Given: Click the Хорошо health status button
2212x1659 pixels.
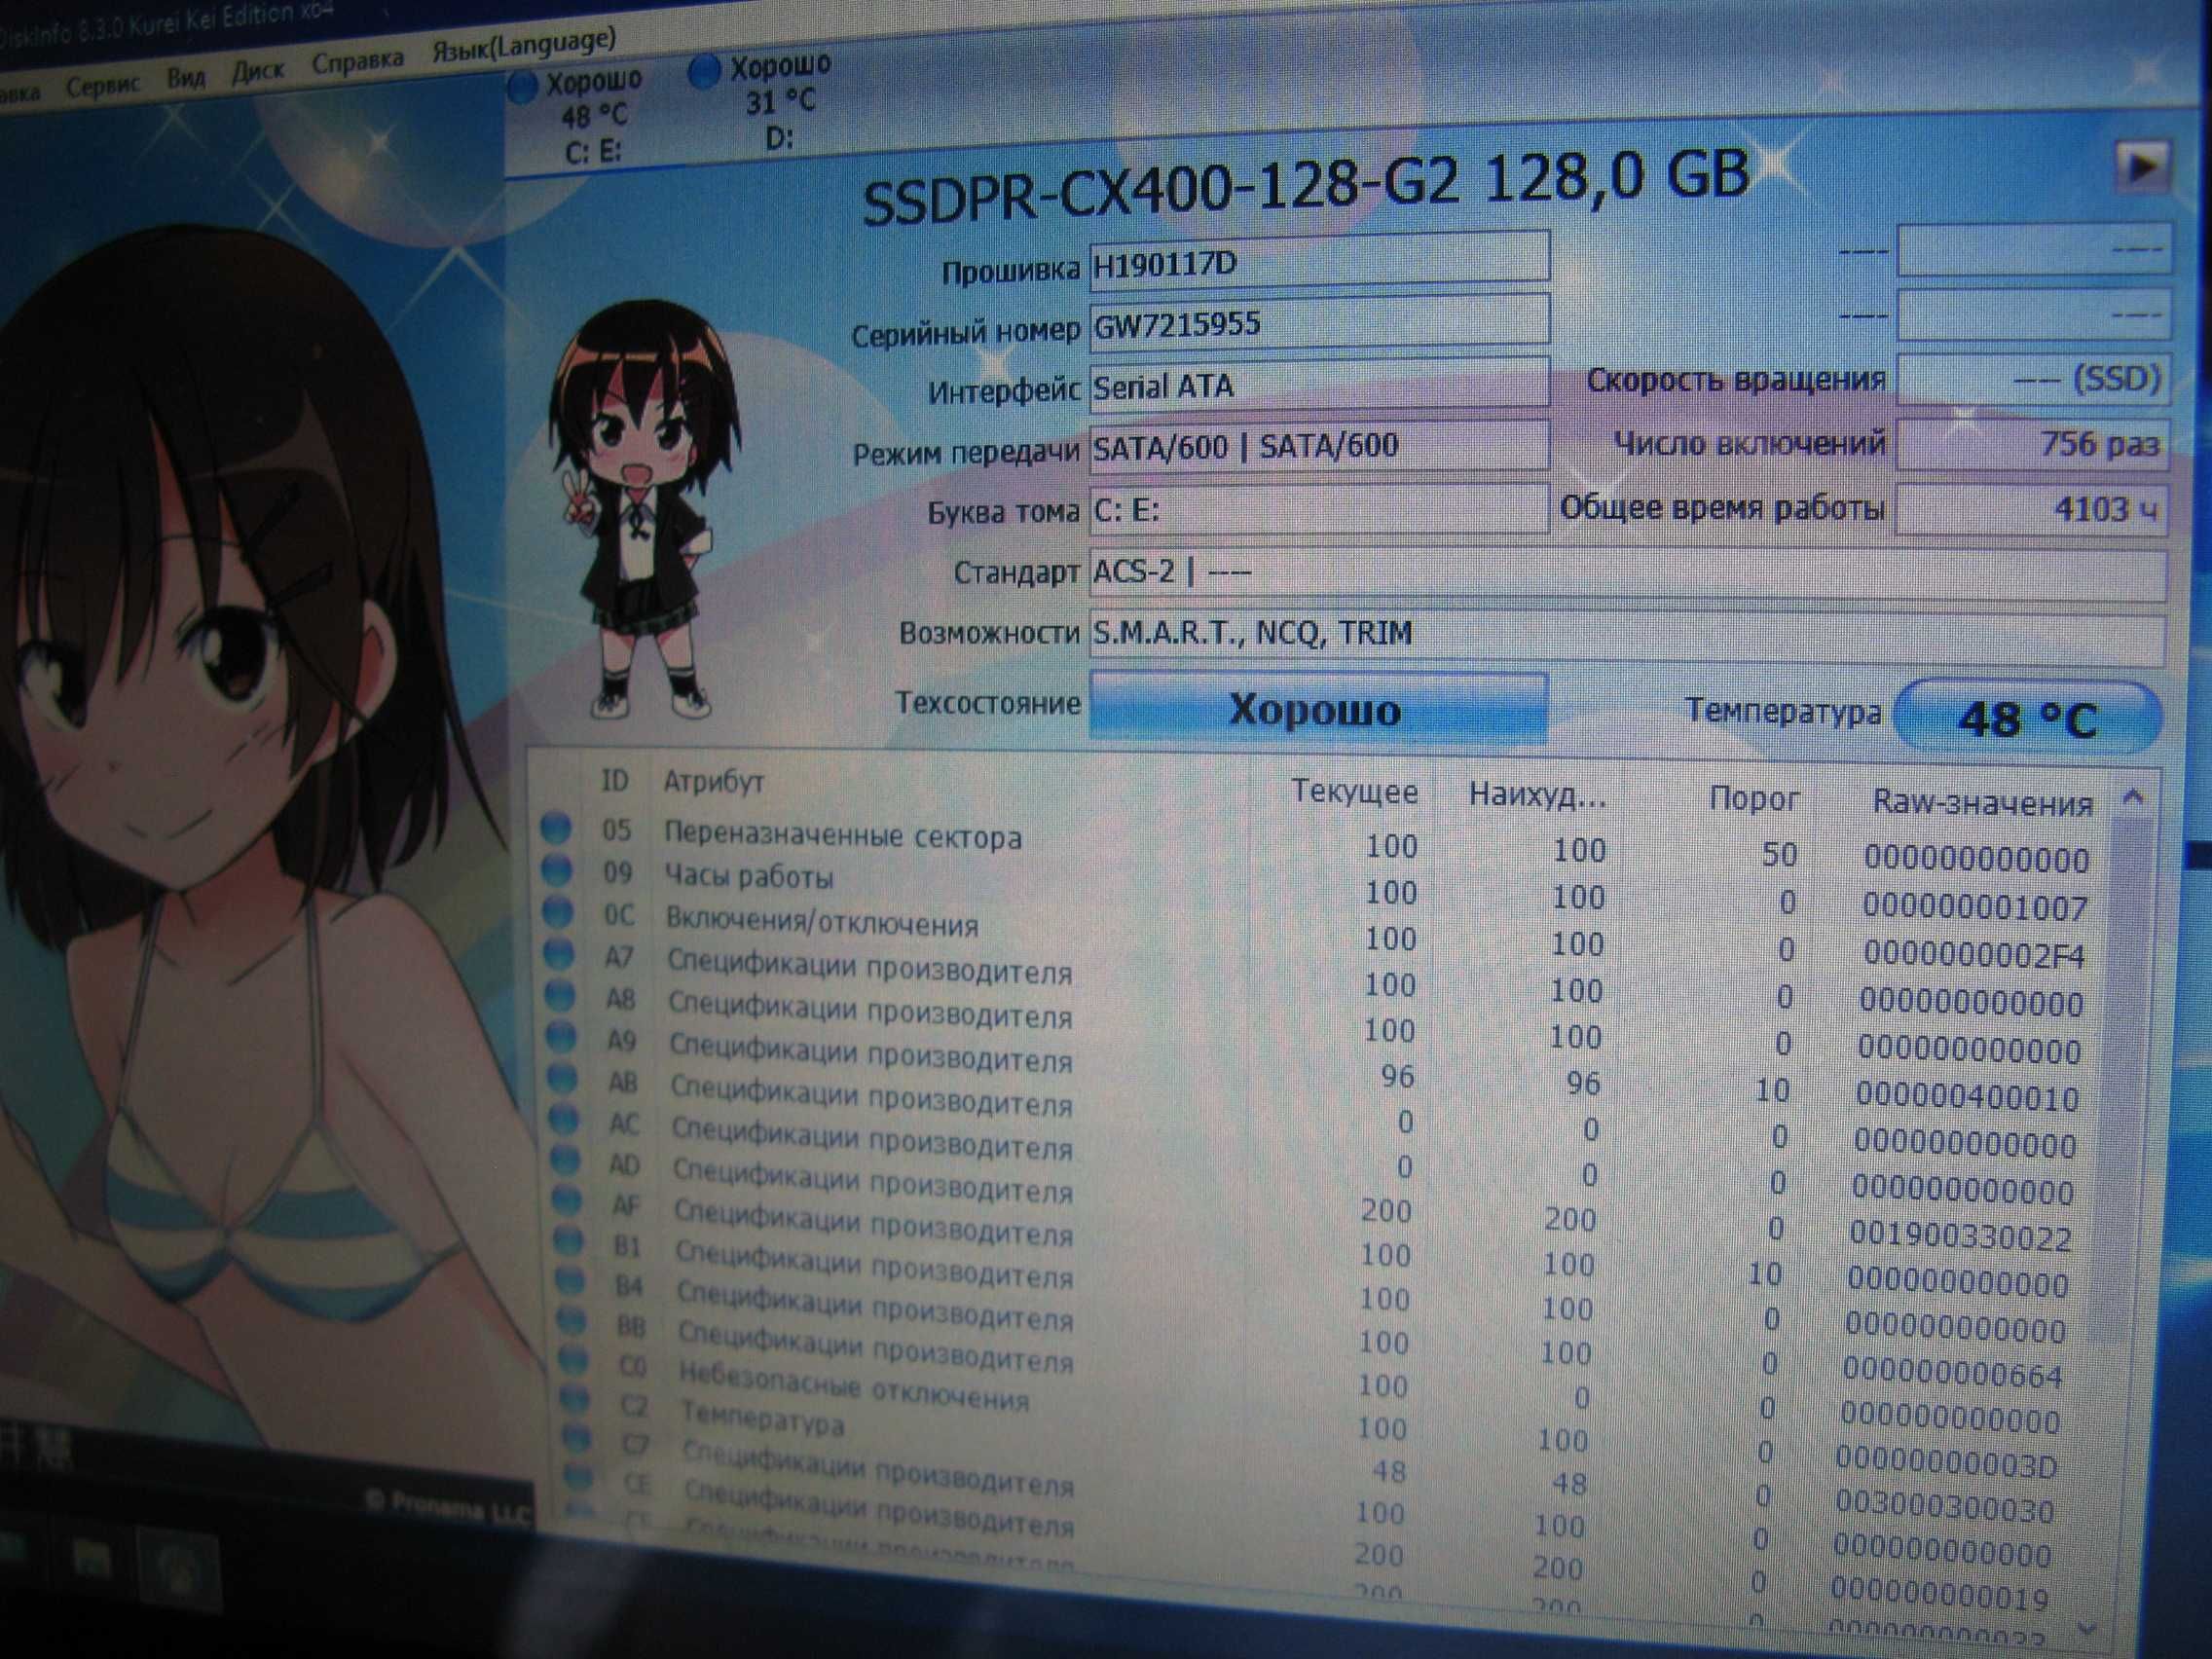Looking at the screenshot, I should (x=1317, y=708).
